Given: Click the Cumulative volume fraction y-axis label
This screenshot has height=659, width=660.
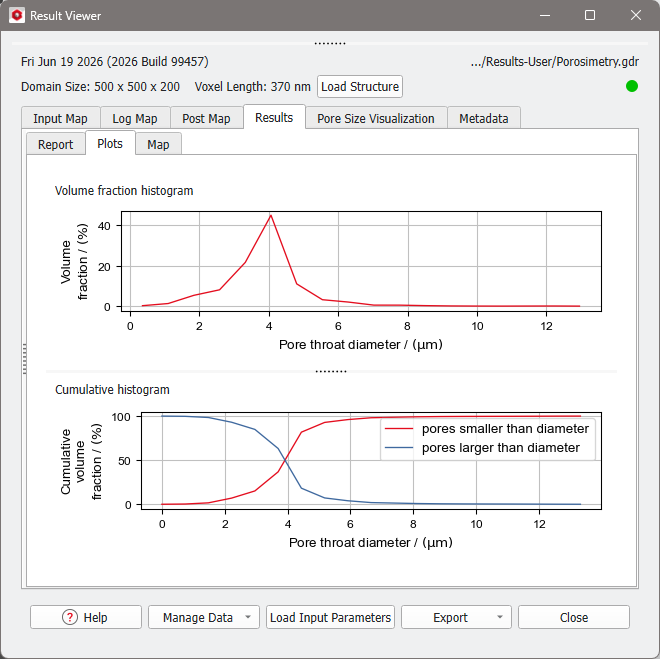Looking at the screenshot, I should coord(81,462).
